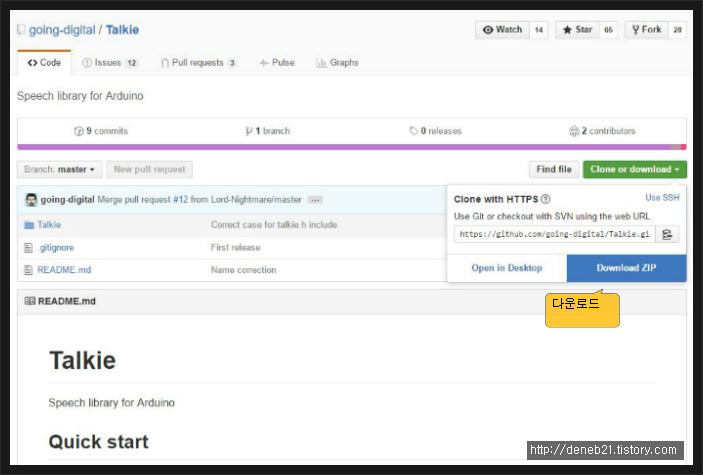Switch to the Code tab

pyautogui.click(x=44, y=63)
